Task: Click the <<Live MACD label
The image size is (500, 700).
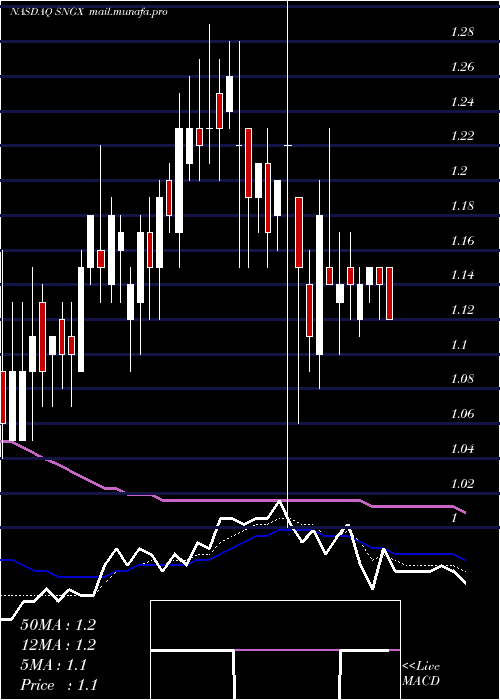Action: [421, 674]
